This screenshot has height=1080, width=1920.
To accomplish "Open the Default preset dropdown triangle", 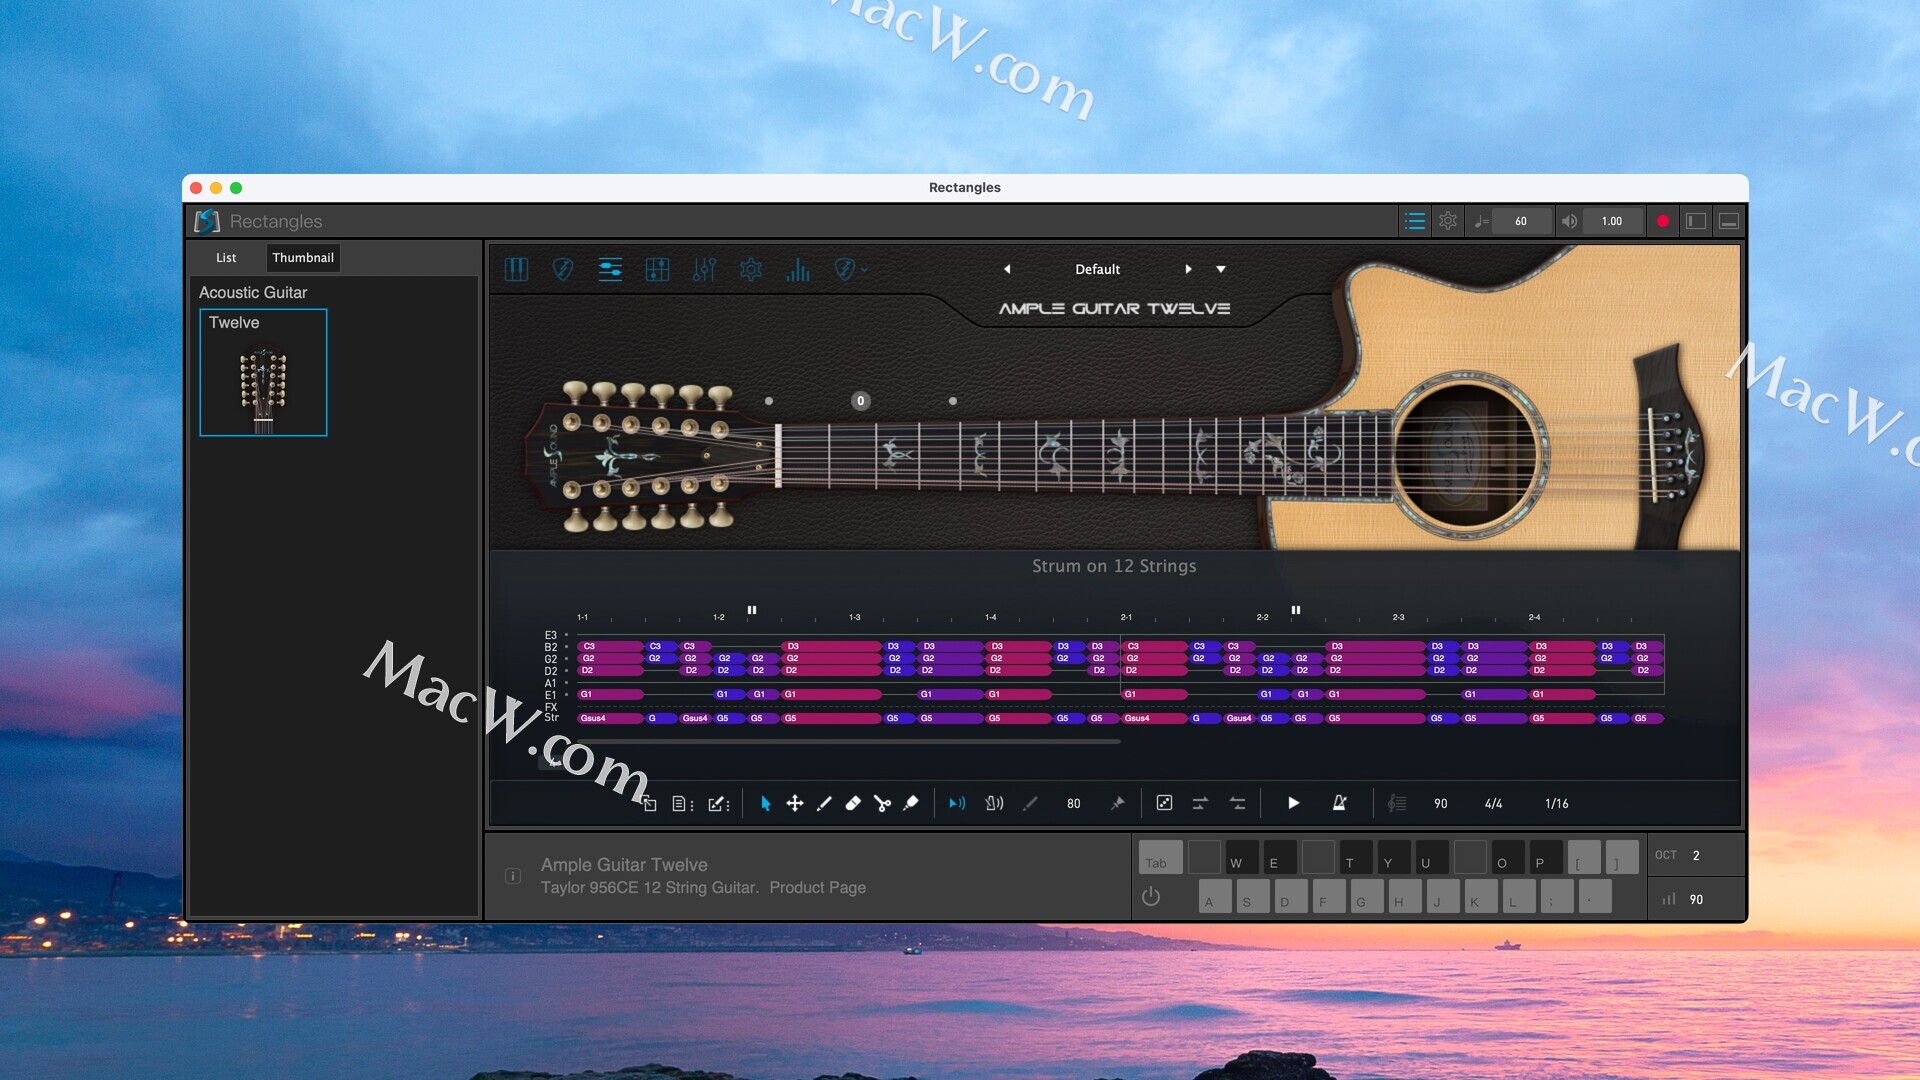I will 1221,269.
